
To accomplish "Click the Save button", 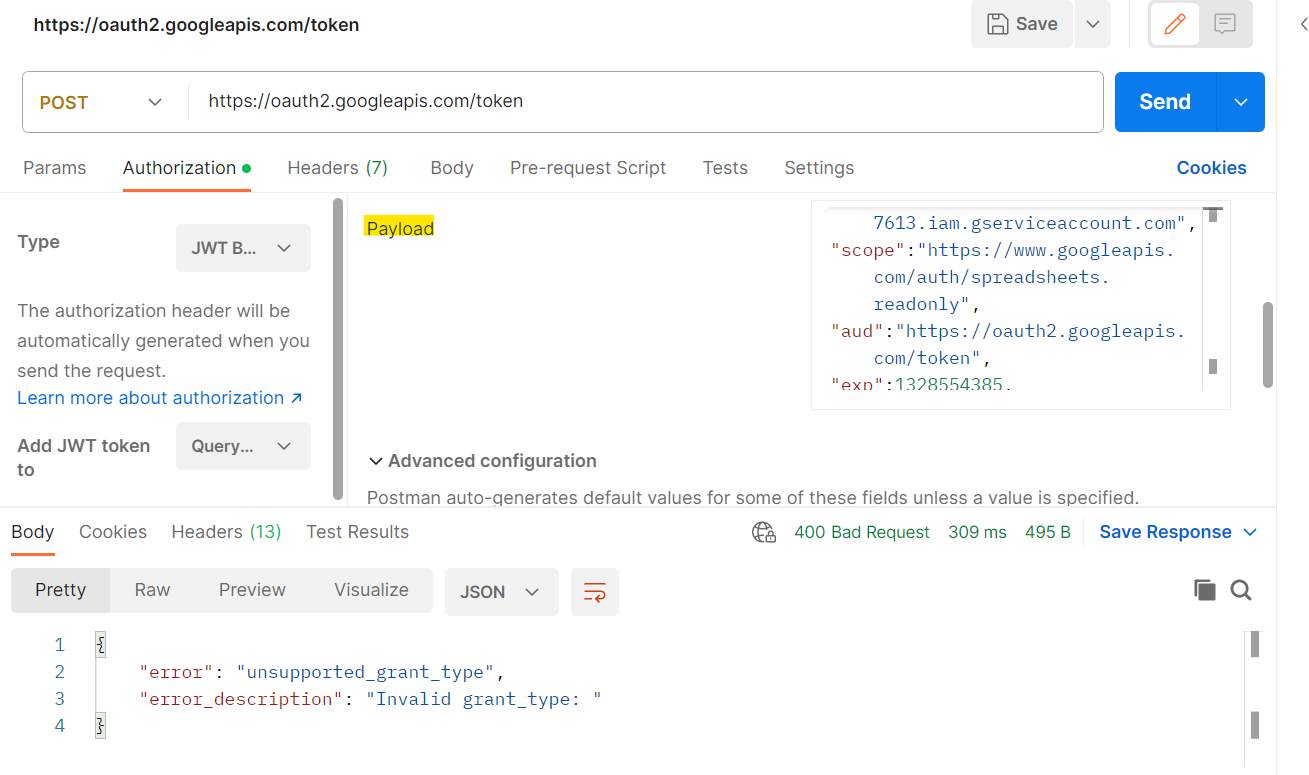I will (1022, 24).
